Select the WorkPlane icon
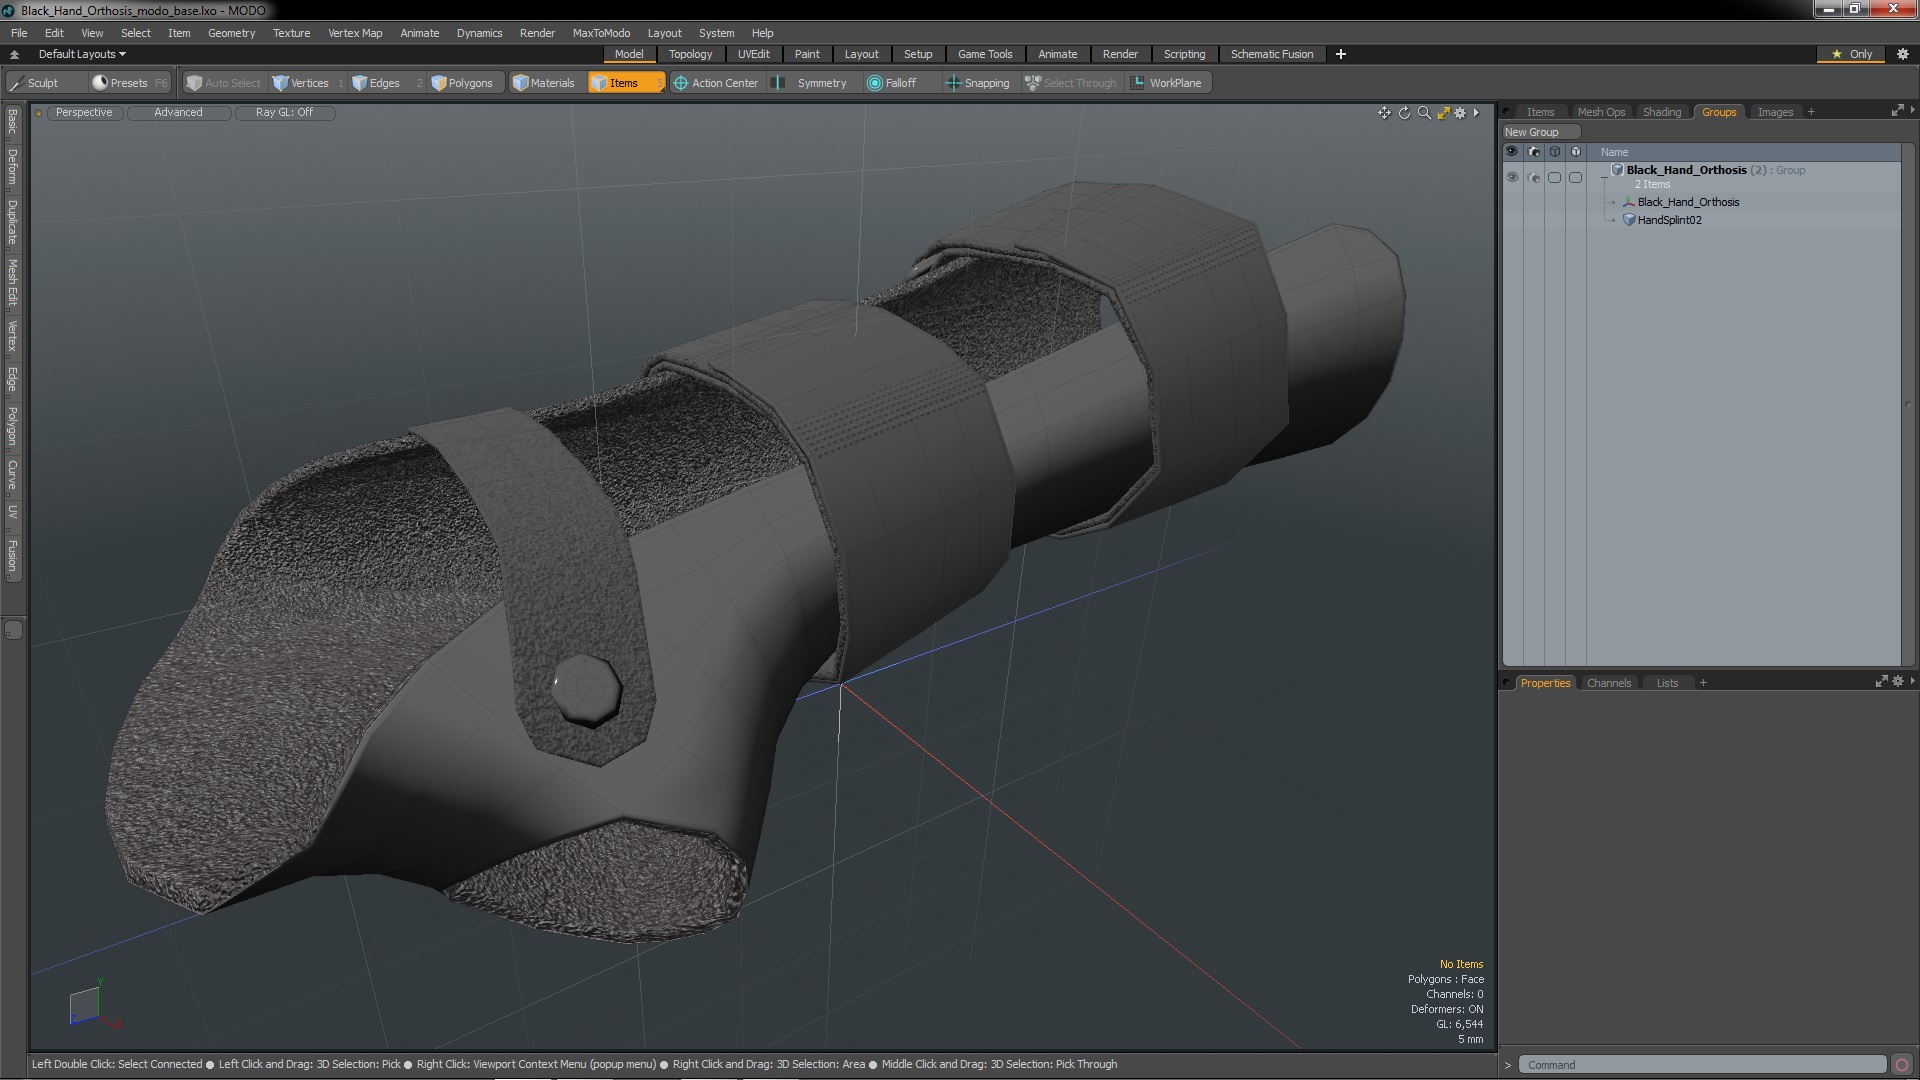This screenshot has height=1080, width=1920. click(x=1139, y=82)
